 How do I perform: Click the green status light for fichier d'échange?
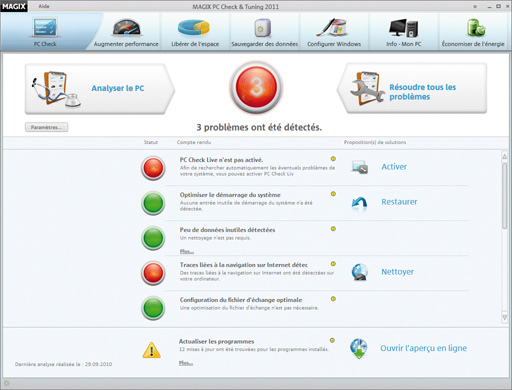pos(153,308)
